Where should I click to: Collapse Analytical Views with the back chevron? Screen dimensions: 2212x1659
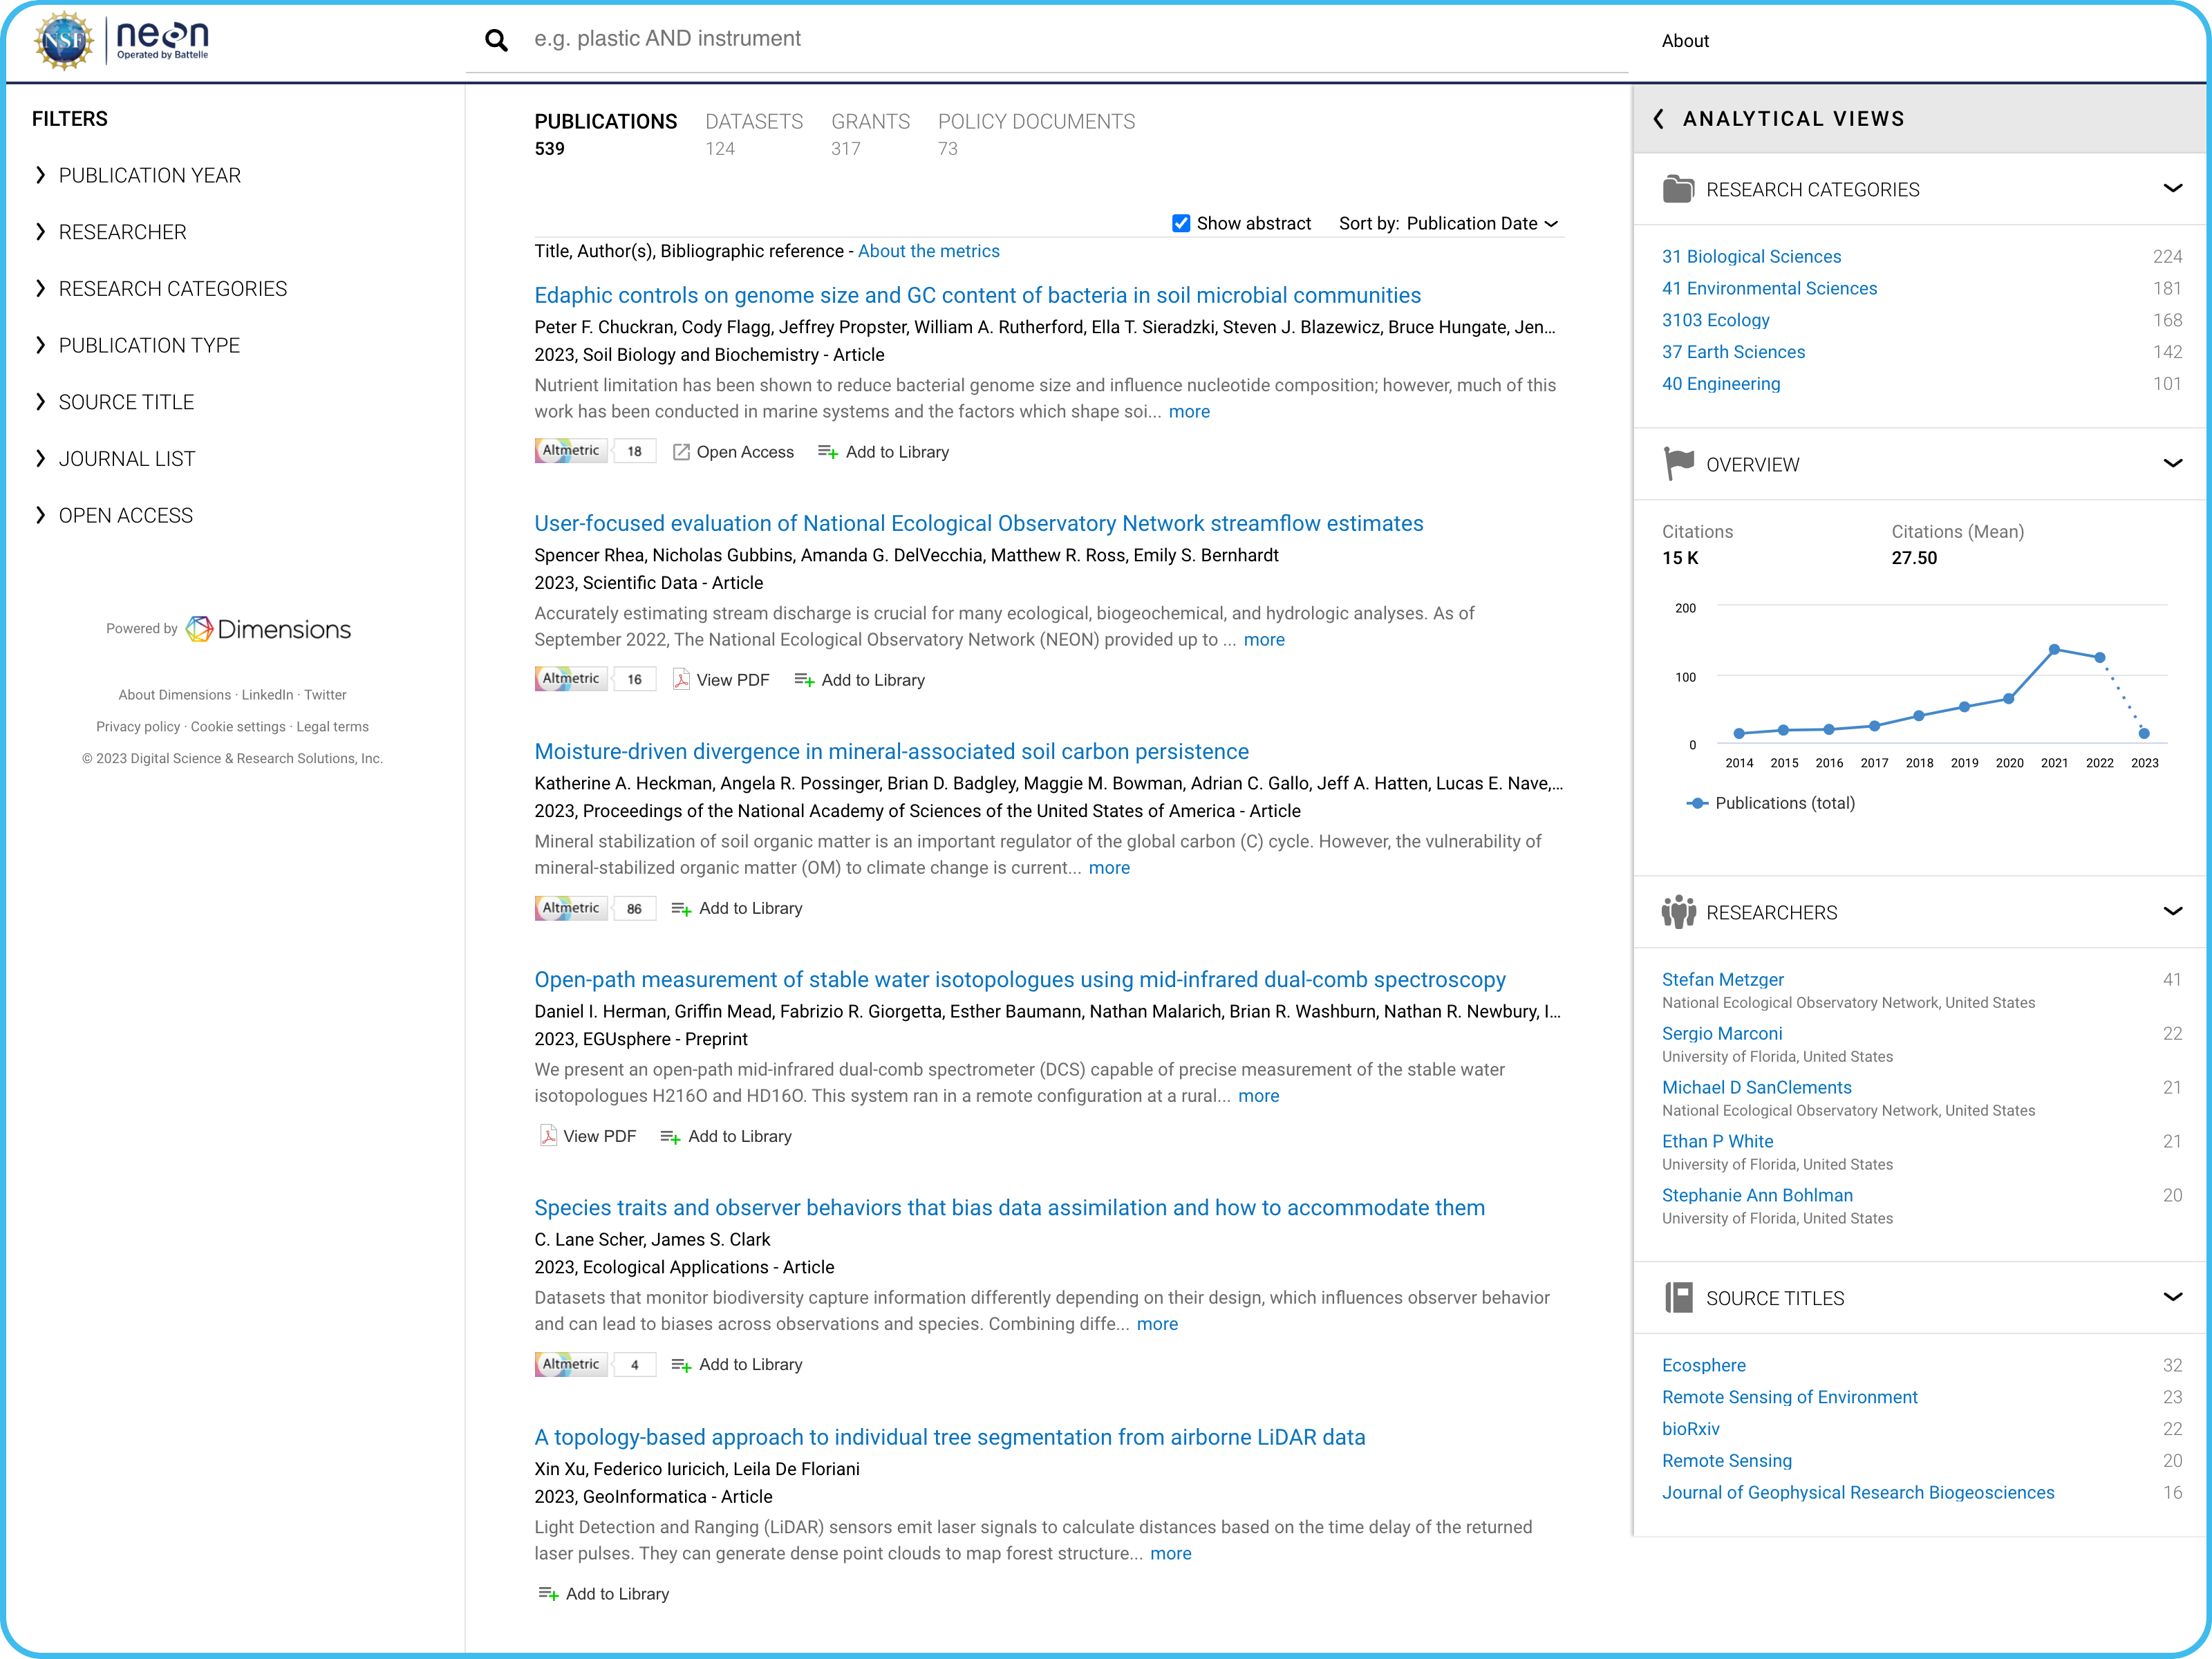1659,119
